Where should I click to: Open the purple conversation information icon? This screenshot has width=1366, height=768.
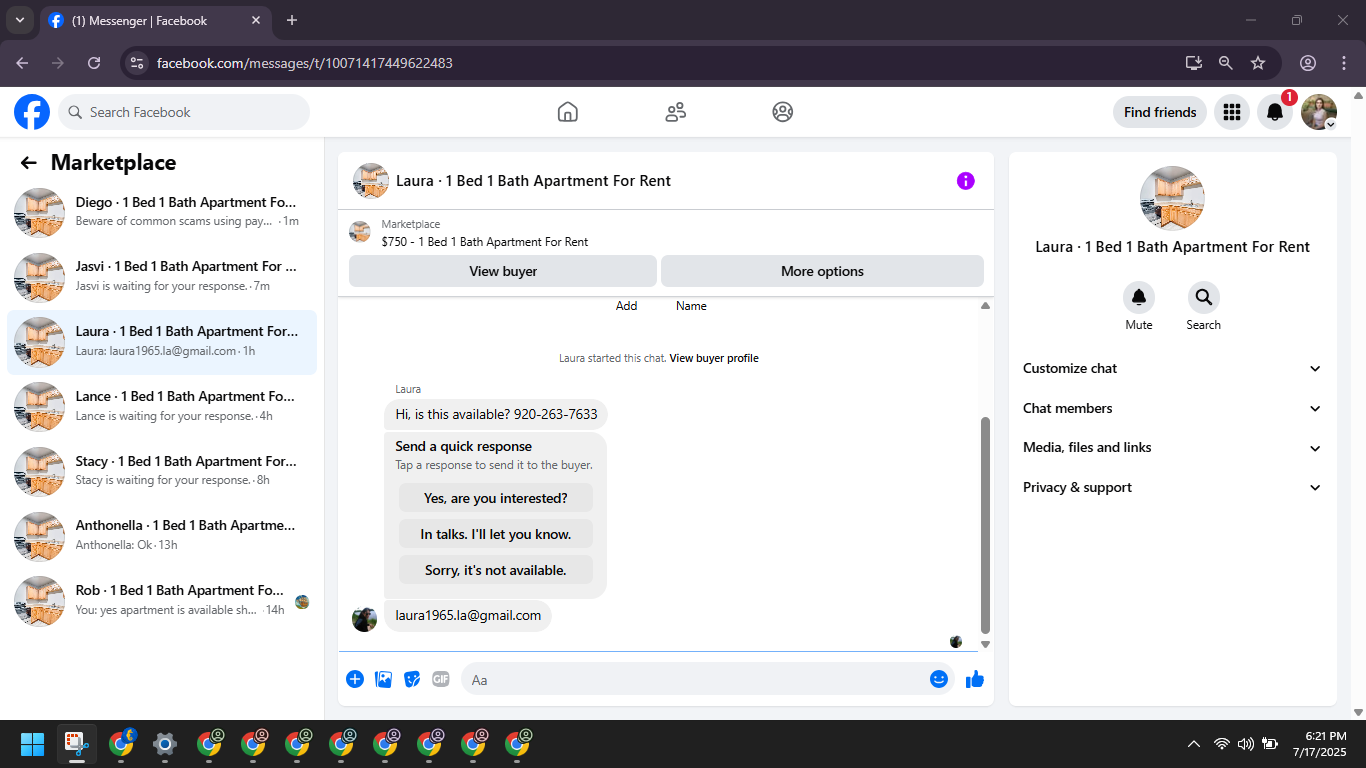965,181
